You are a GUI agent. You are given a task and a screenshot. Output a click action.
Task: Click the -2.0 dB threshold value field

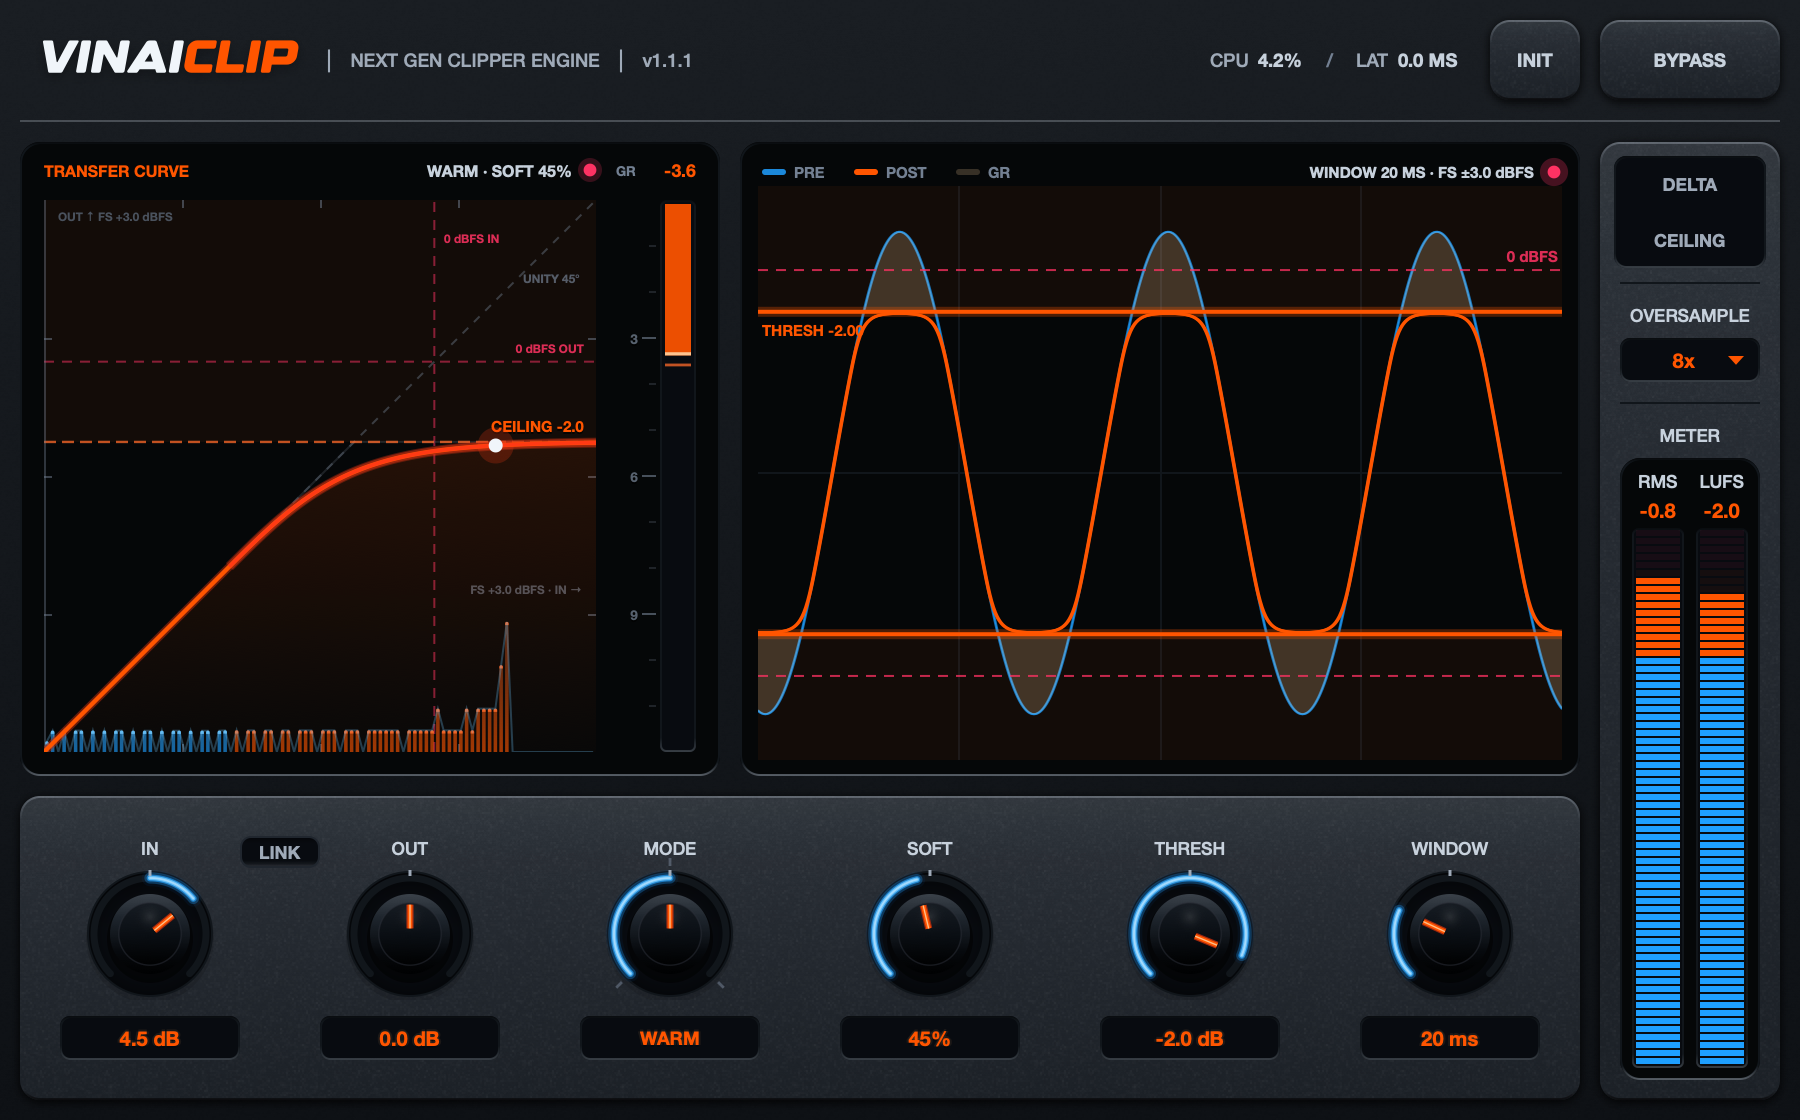1190,1038
